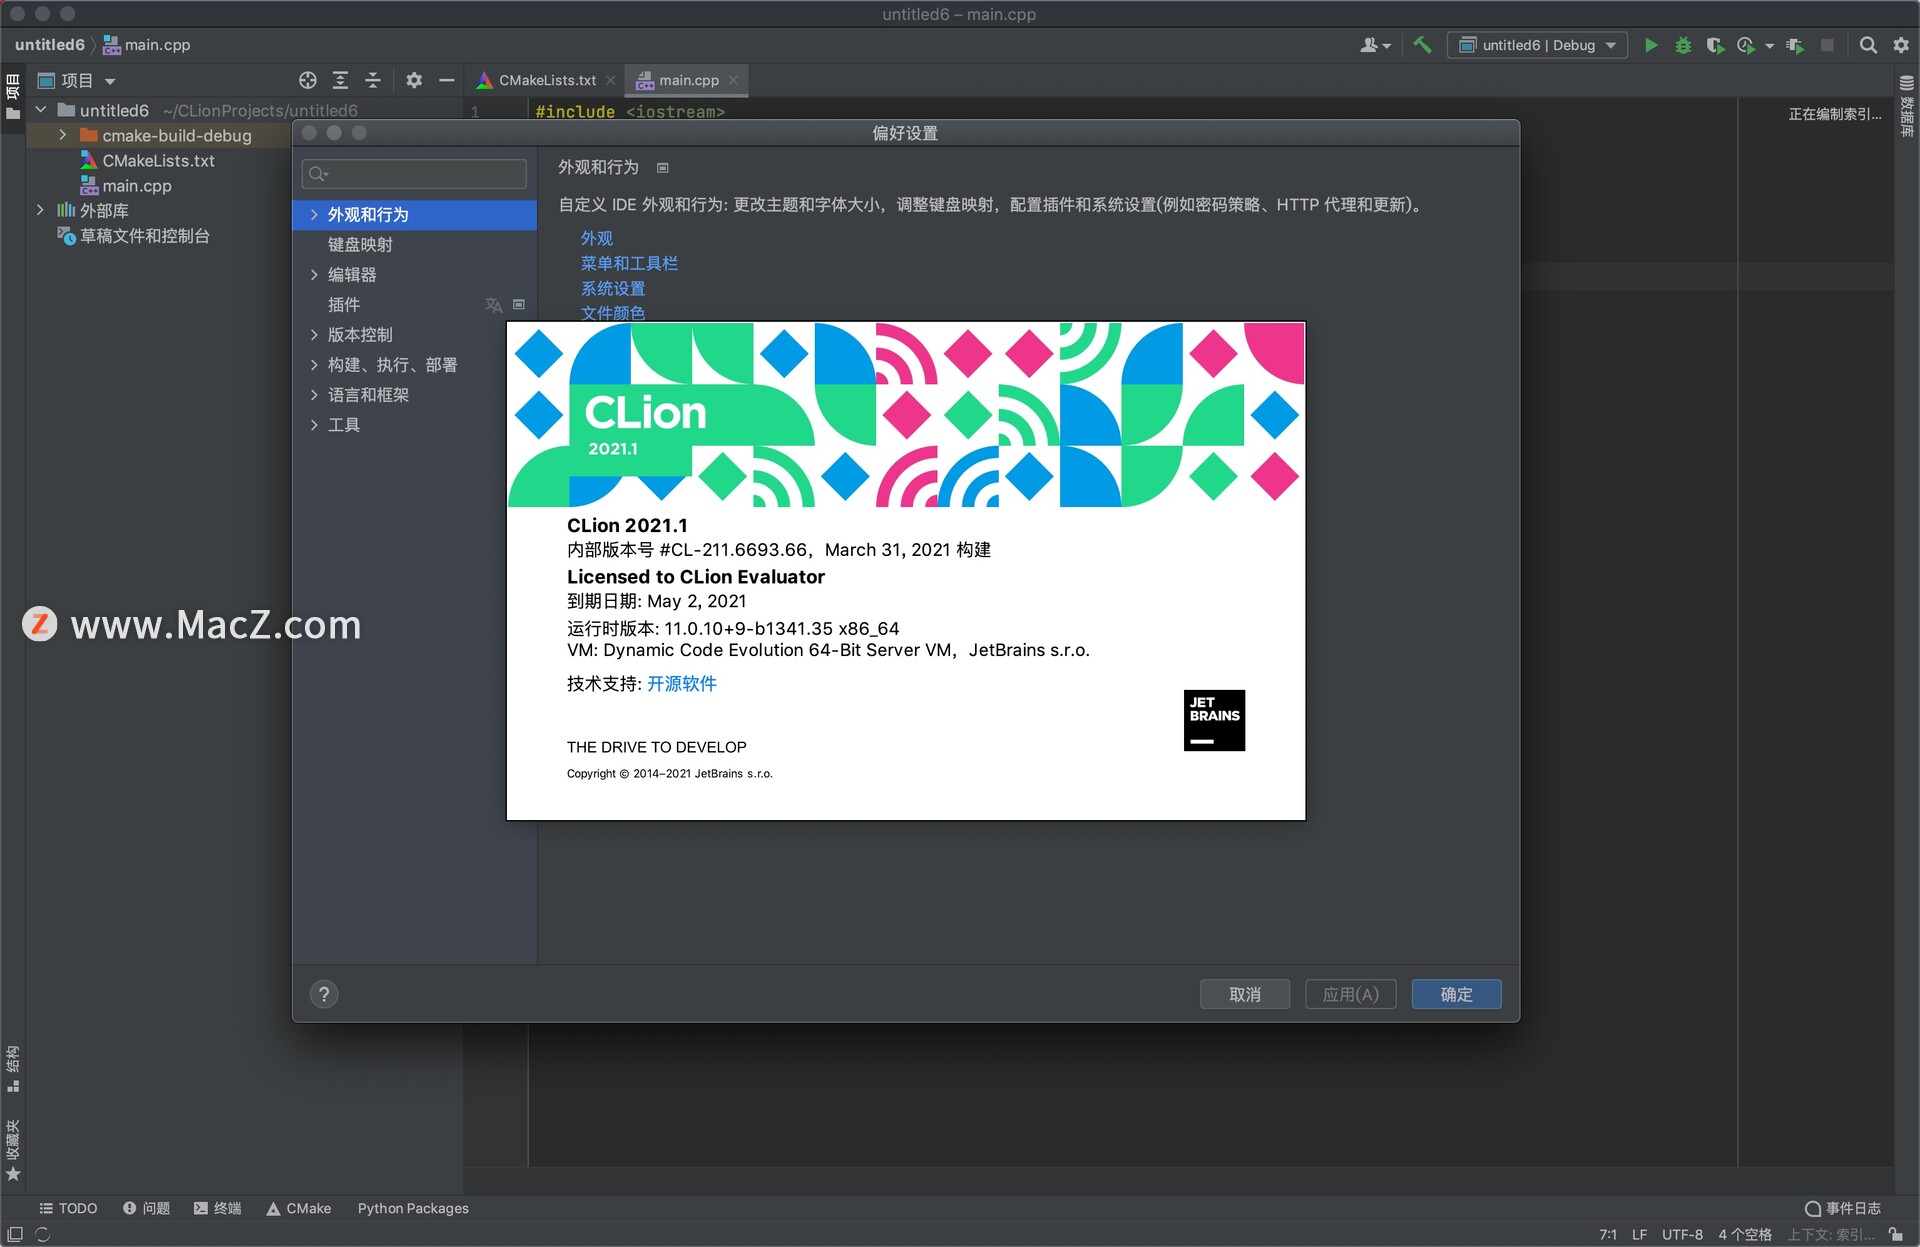Run with coverage using the shield icon
The width and height of the screenshot is (1920, 1247).
tap(1715, 45)
